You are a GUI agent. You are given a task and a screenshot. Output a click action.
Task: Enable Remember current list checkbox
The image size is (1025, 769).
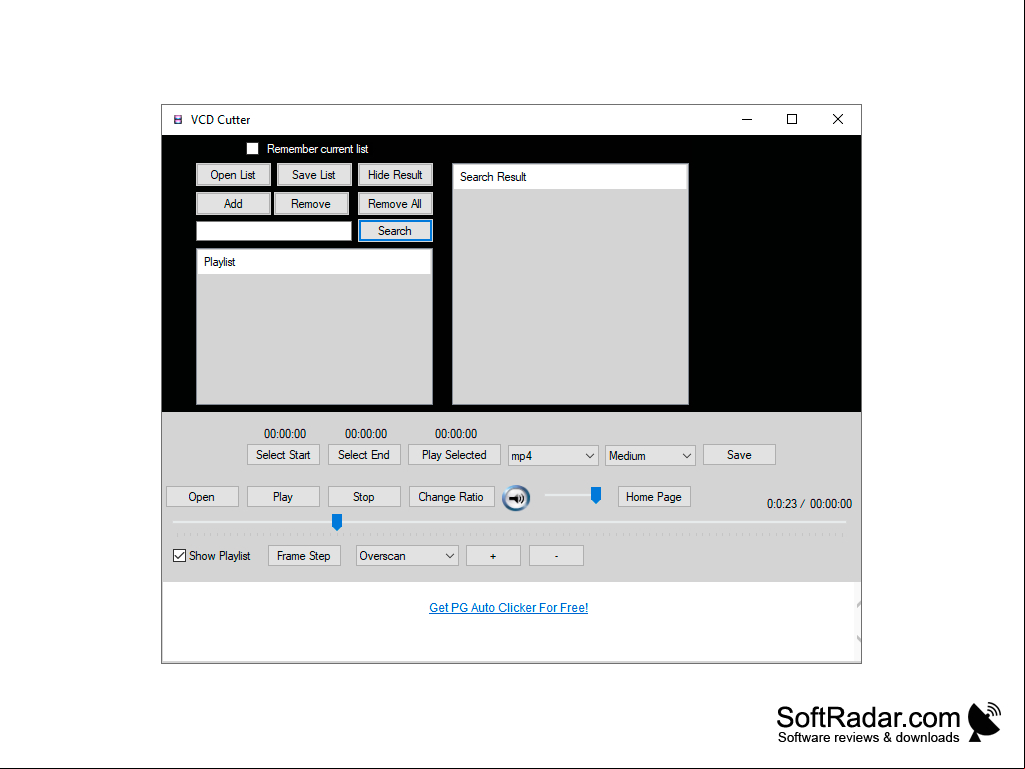click(x=252, y=148)
